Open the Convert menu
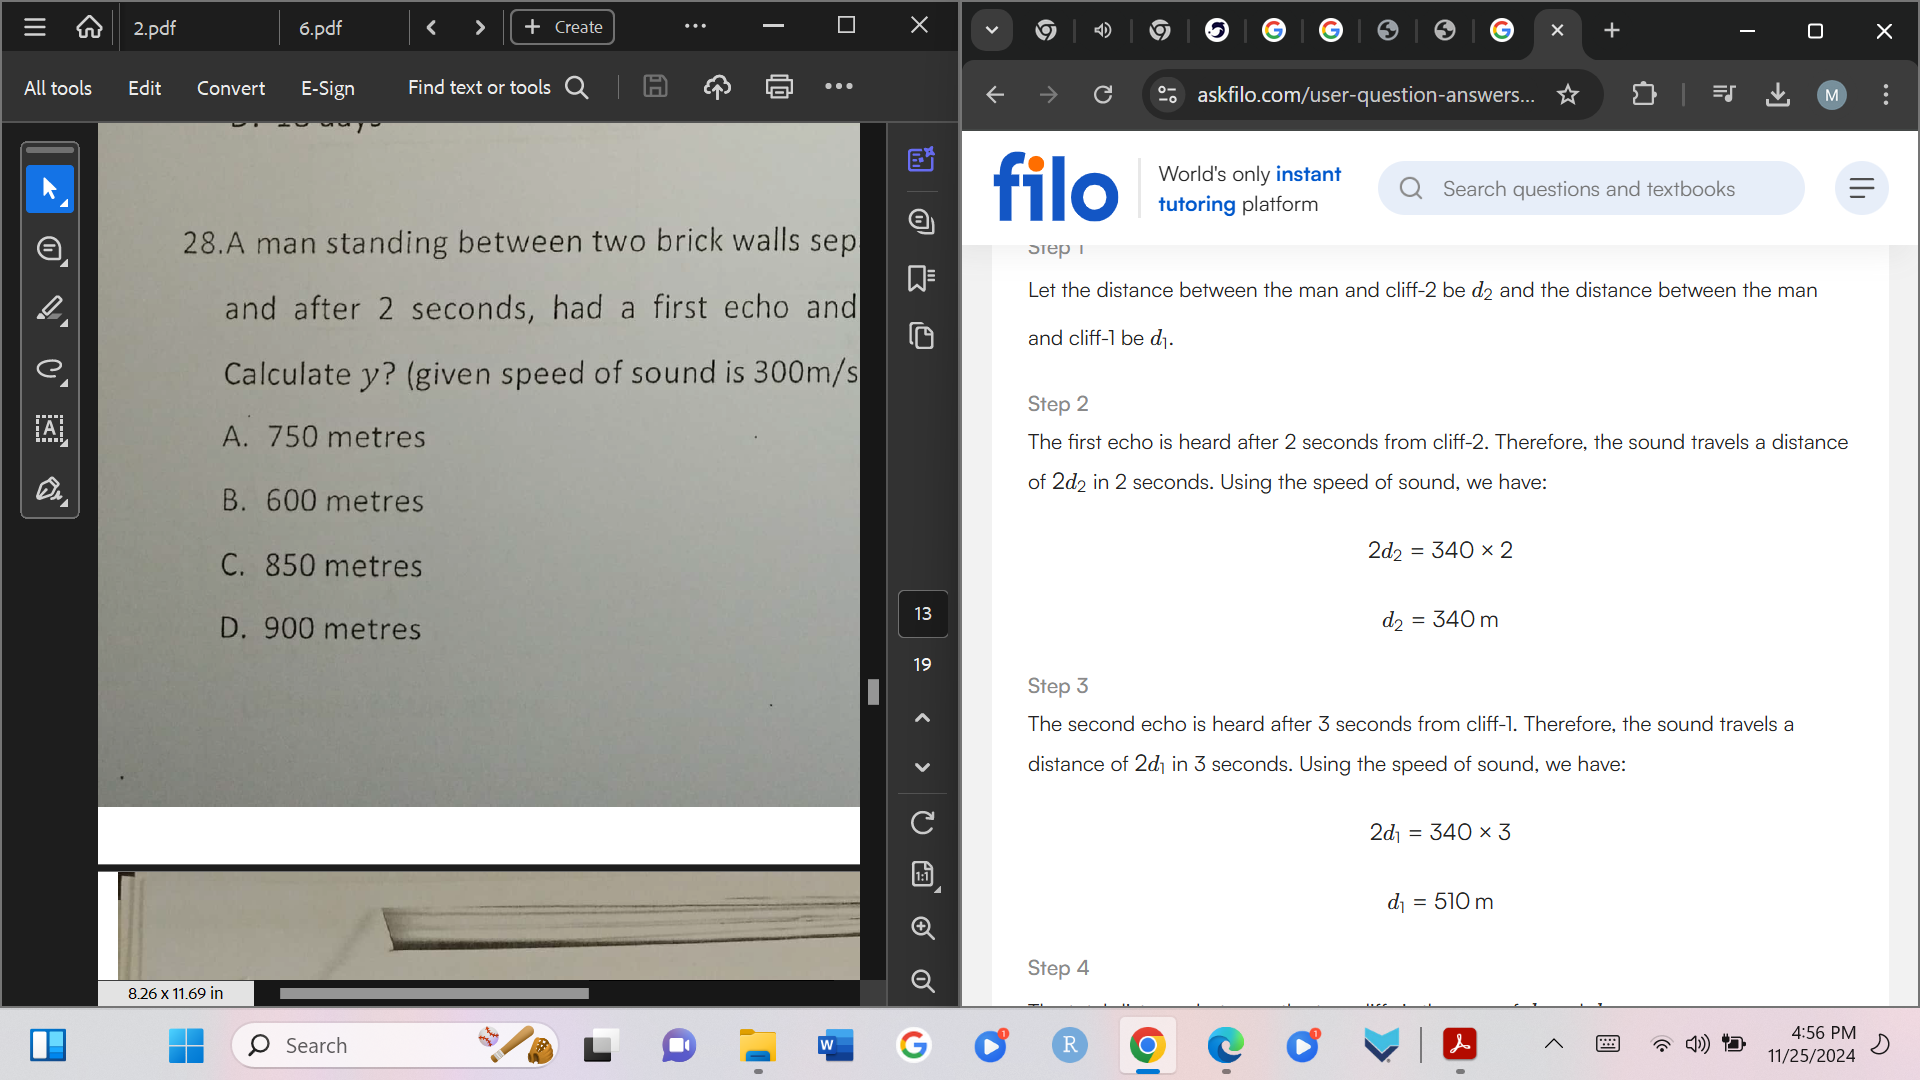The height and width of the screenshot is (1080, 1920). pyautogui.click(x=230, y=88)
